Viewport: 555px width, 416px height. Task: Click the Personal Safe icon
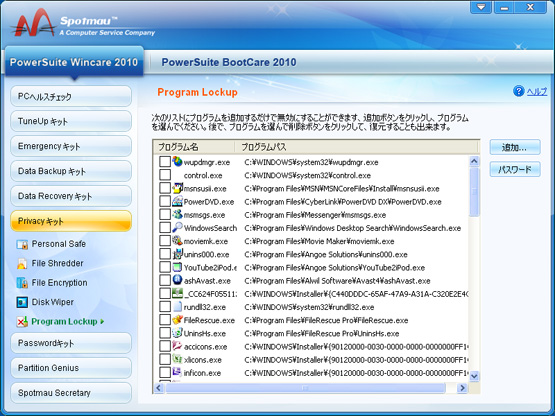pyautogui.click(x=22, y=244)
